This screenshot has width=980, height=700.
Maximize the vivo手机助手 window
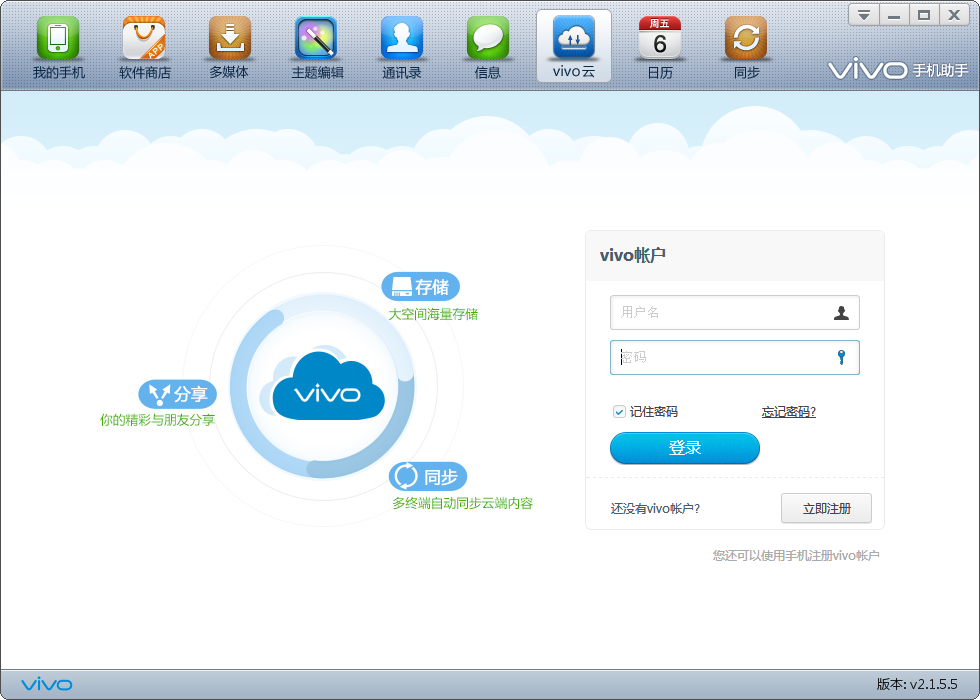tap(924, 14)
